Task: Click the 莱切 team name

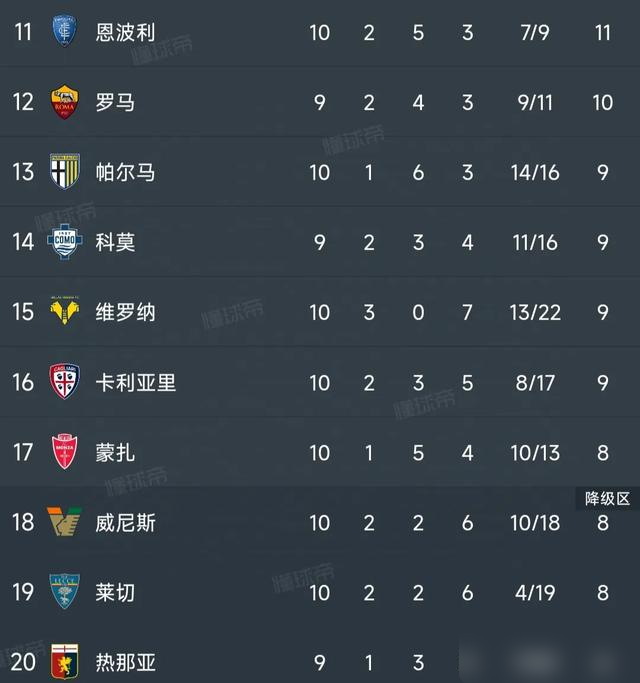Action: click(x=115, y=592)
